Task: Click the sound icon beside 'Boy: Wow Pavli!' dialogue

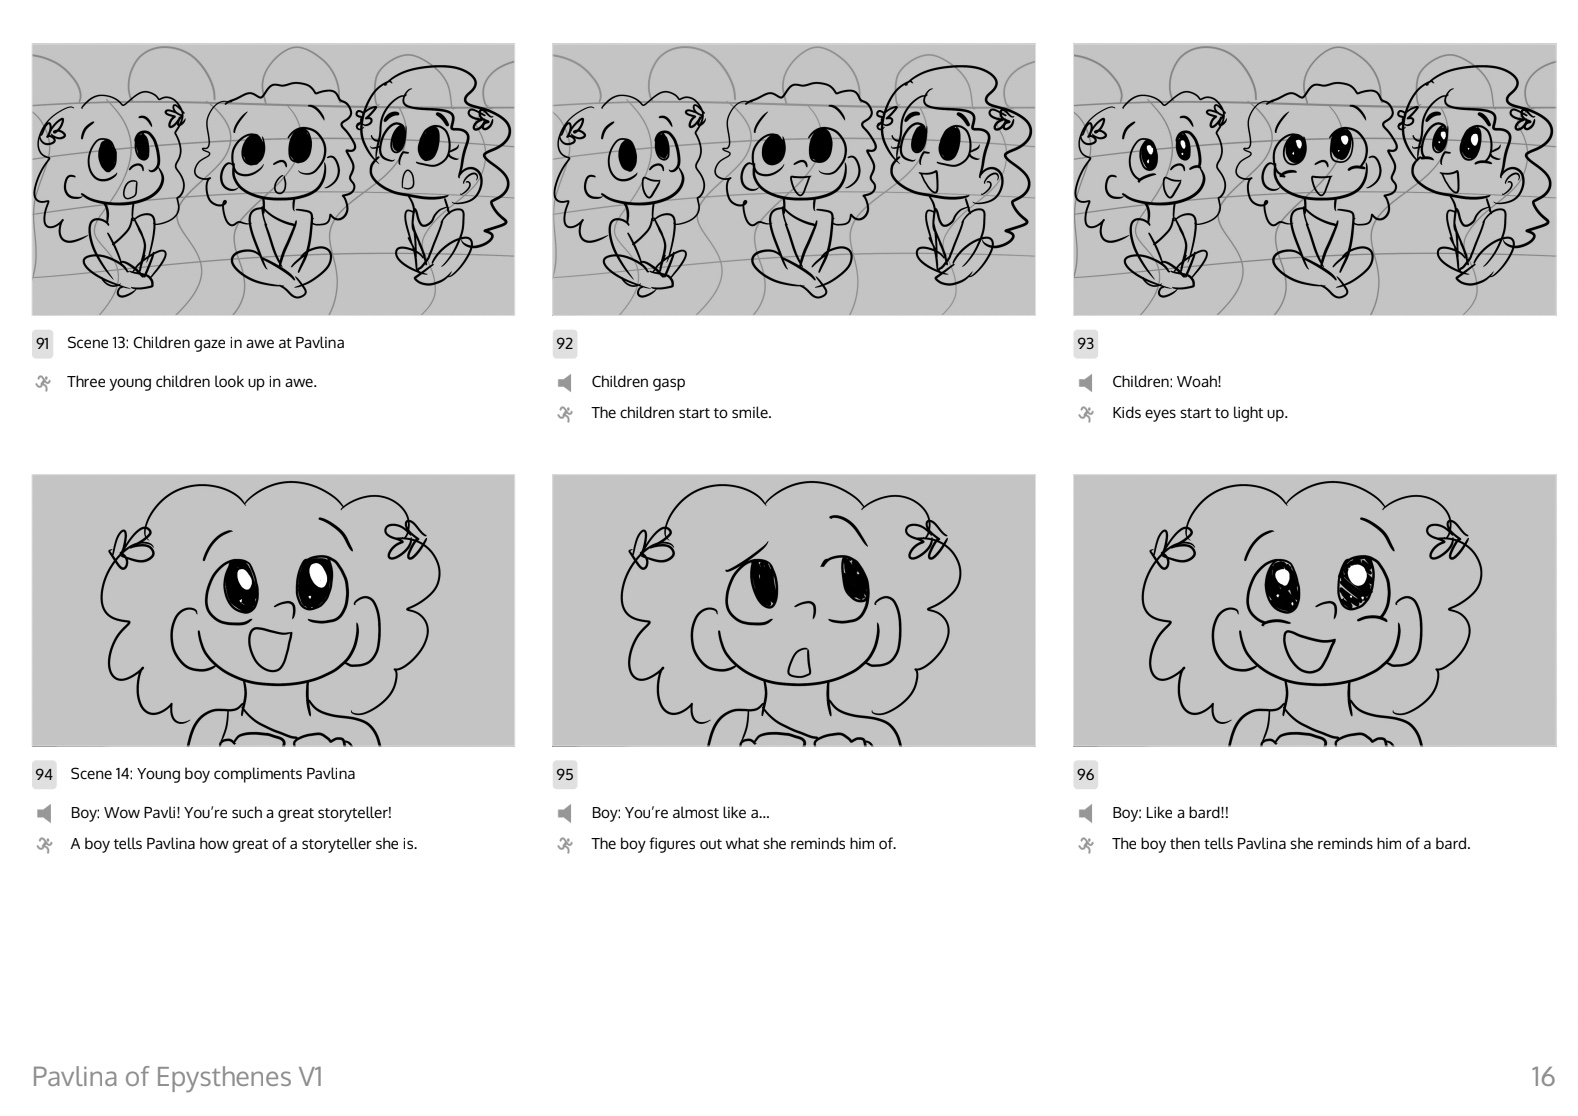Action: tap(43, 813)
